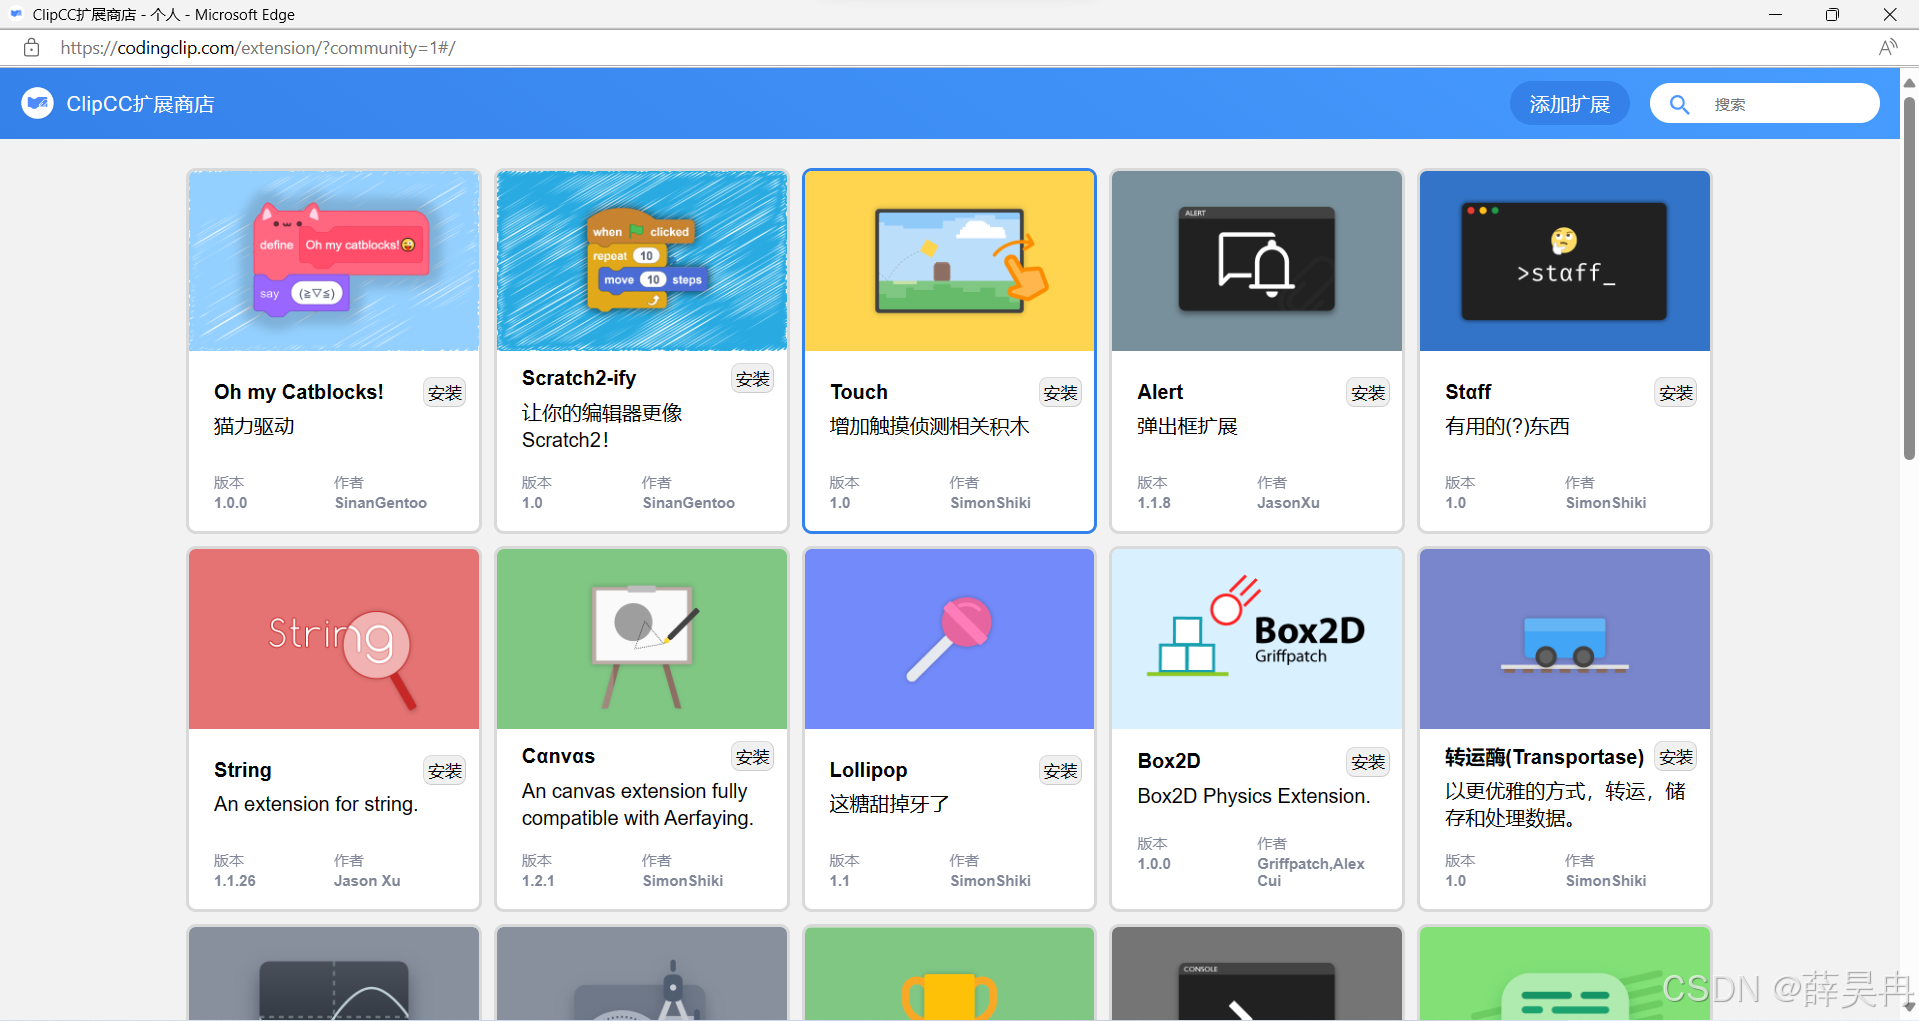Click the address bar URL

point(258,47)
